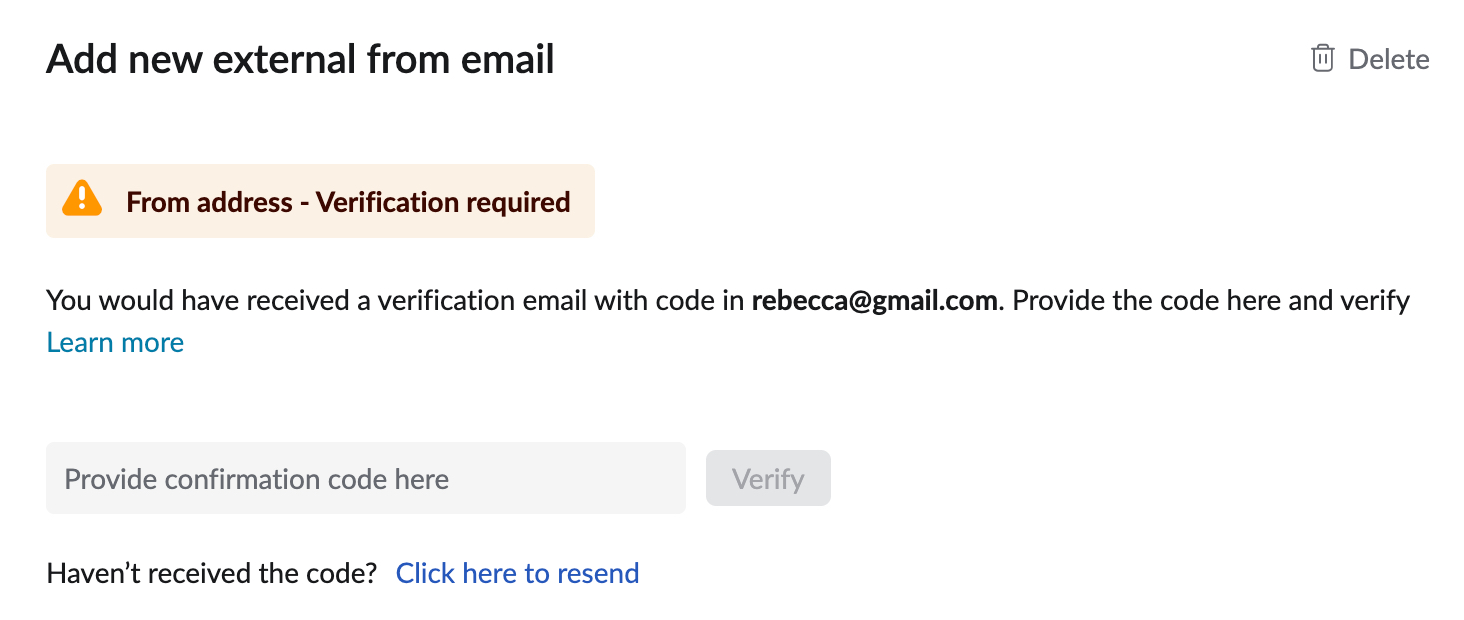This screenshot has width=1464, height=620.
Task: Click the peach-colored verification alert banner
Action: 320,201
